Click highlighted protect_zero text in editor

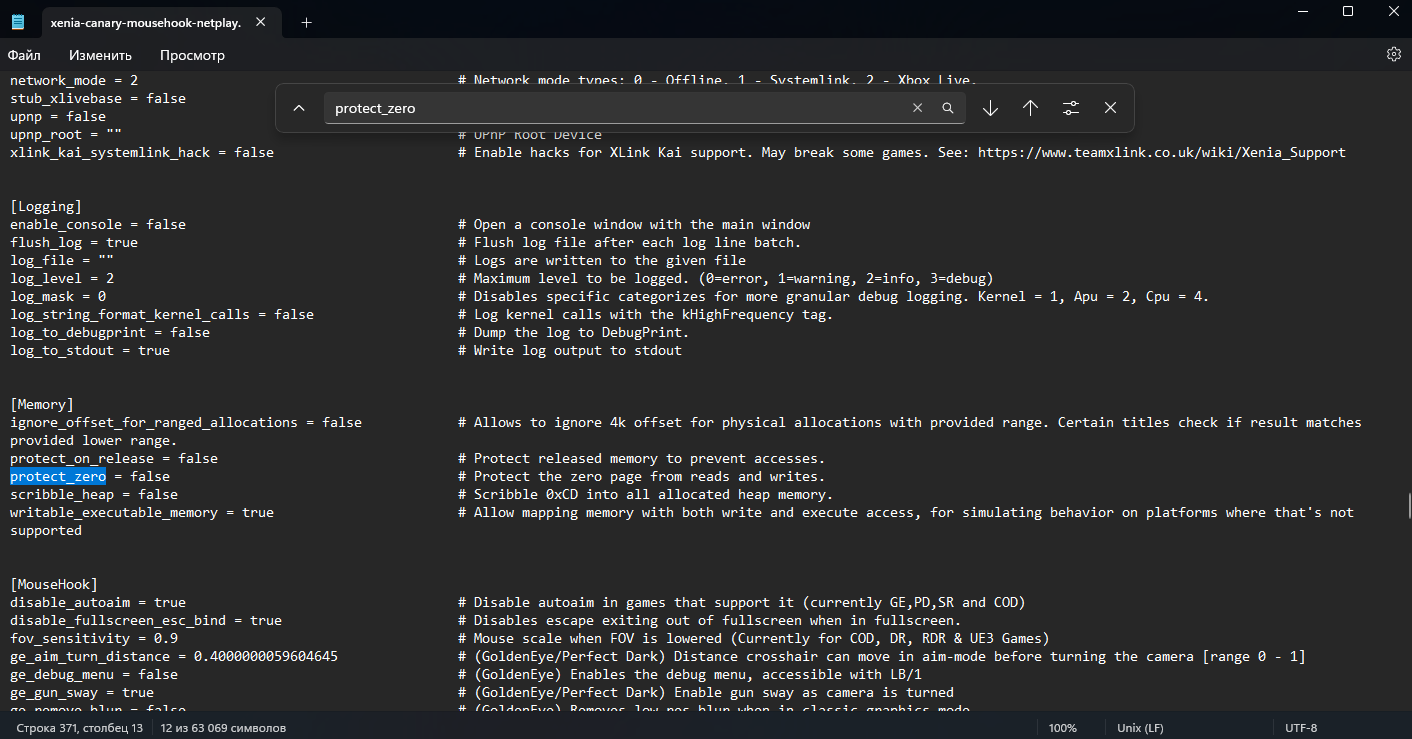(x=58, y=477)
